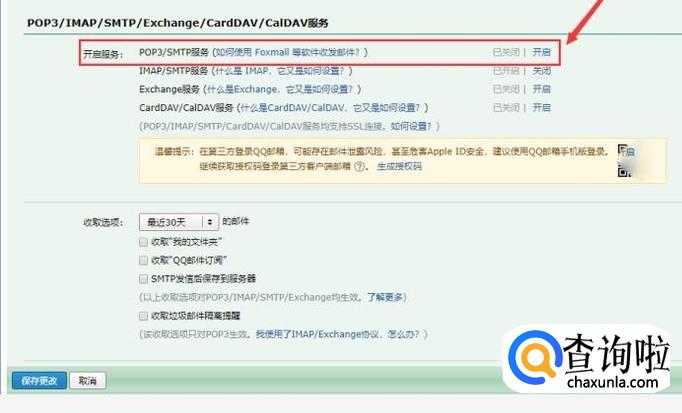Screen dimensions: 682x413
Task: Click 已关闭 status in Exchange row
Action: [506, 89]
